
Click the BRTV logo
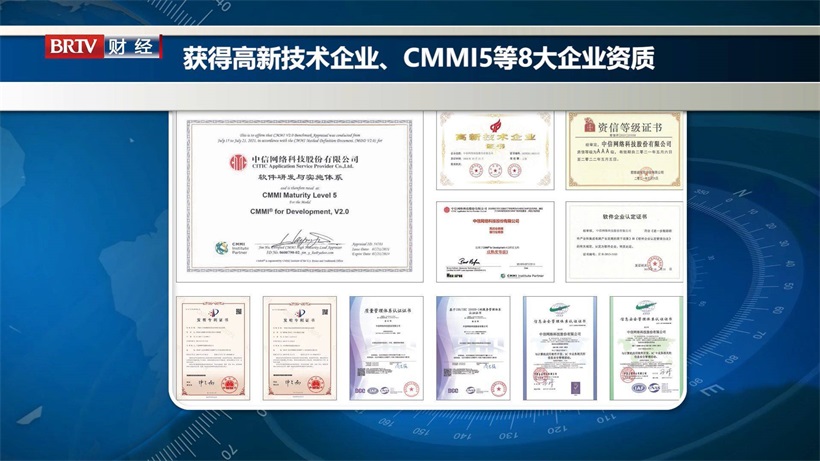[74, 47]
